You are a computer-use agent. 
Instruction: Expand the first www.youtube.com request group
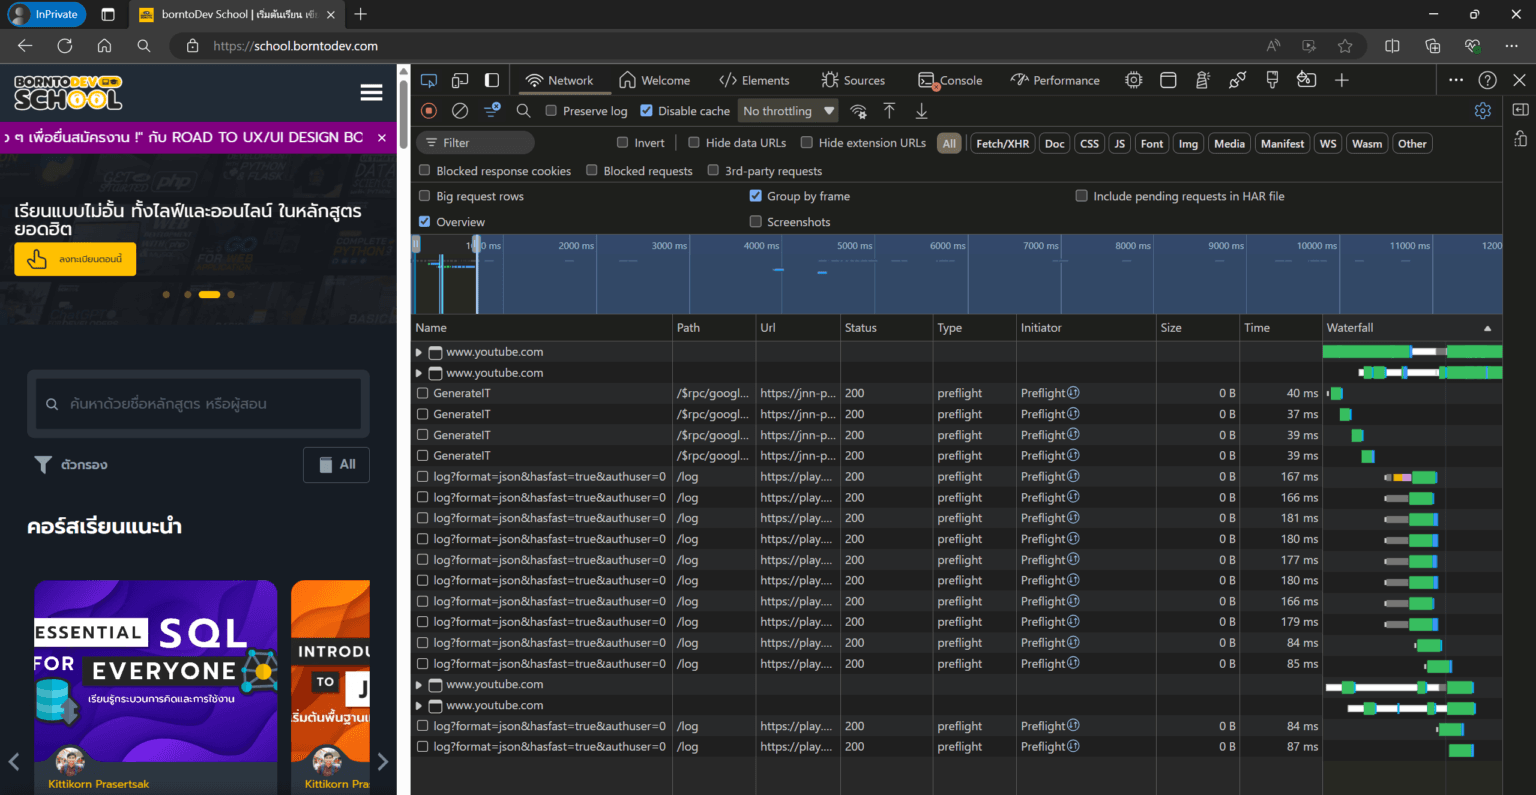(419, 352)
